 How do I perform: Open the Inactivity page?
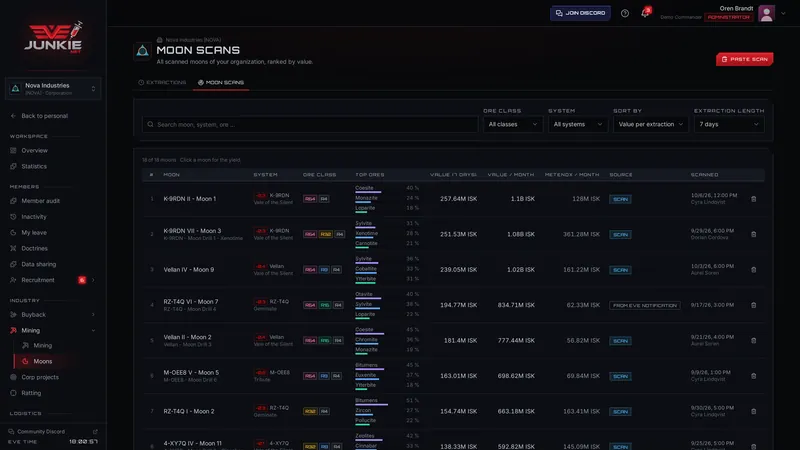[x=34, y=217]
